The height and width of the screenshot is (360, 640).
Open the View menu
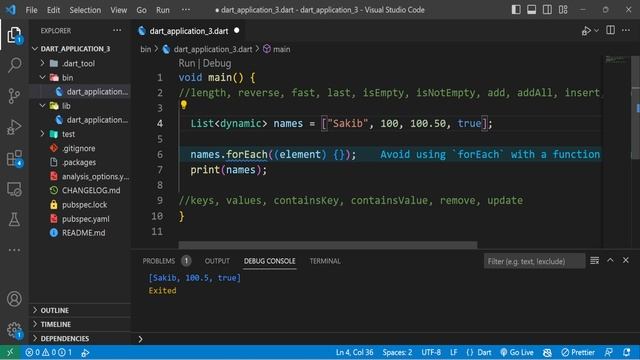click(x=118, y=10)
